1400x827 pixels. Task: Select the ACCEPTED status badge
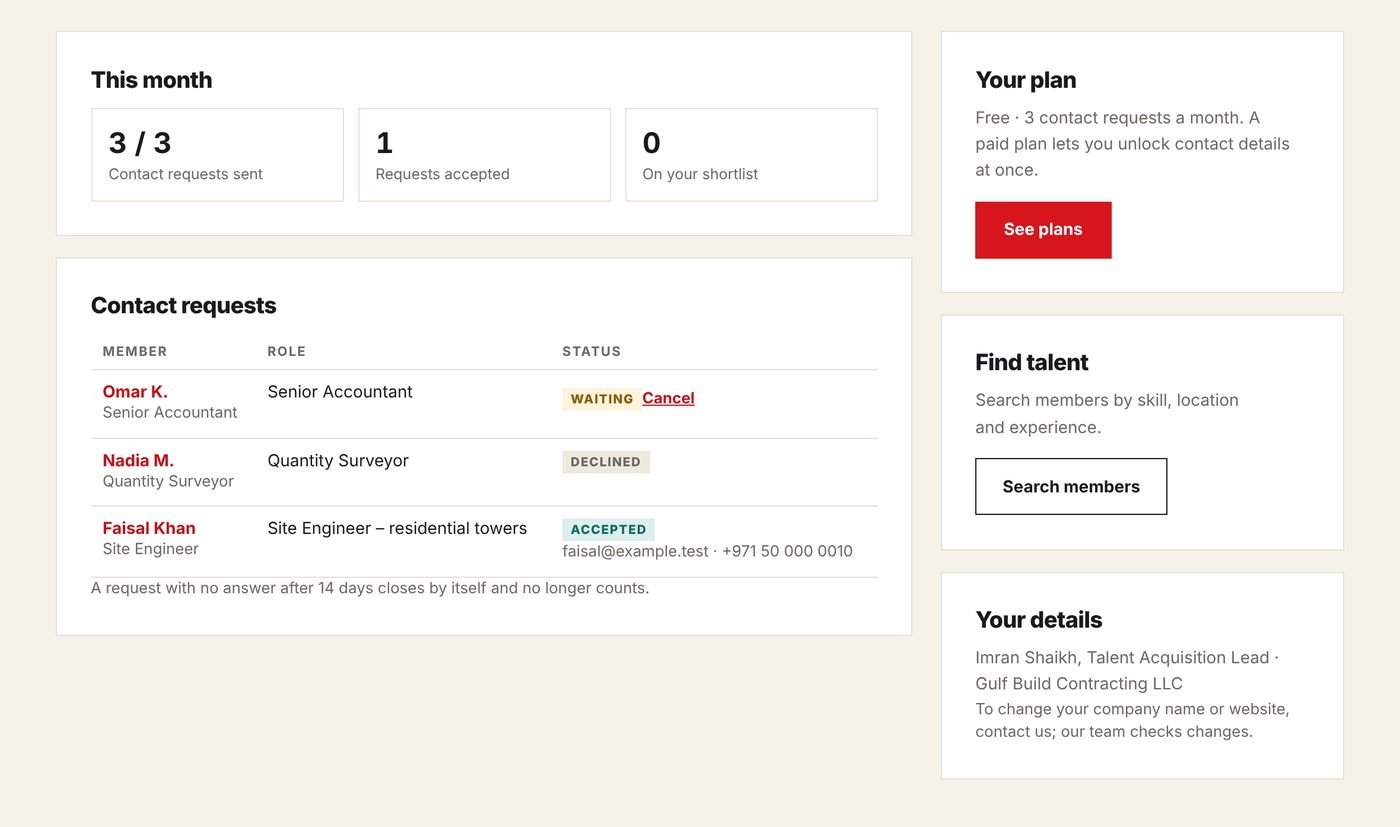coord(608,530)
